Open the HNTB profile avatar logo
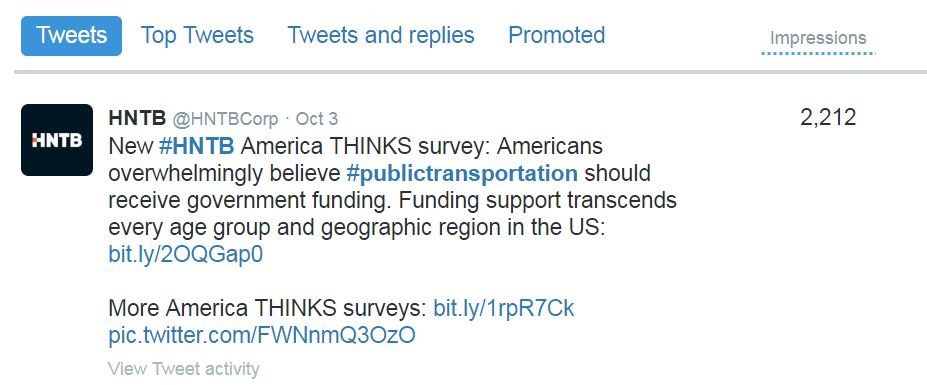This screenshot has height=385, width=927. [x=57, y=140]
